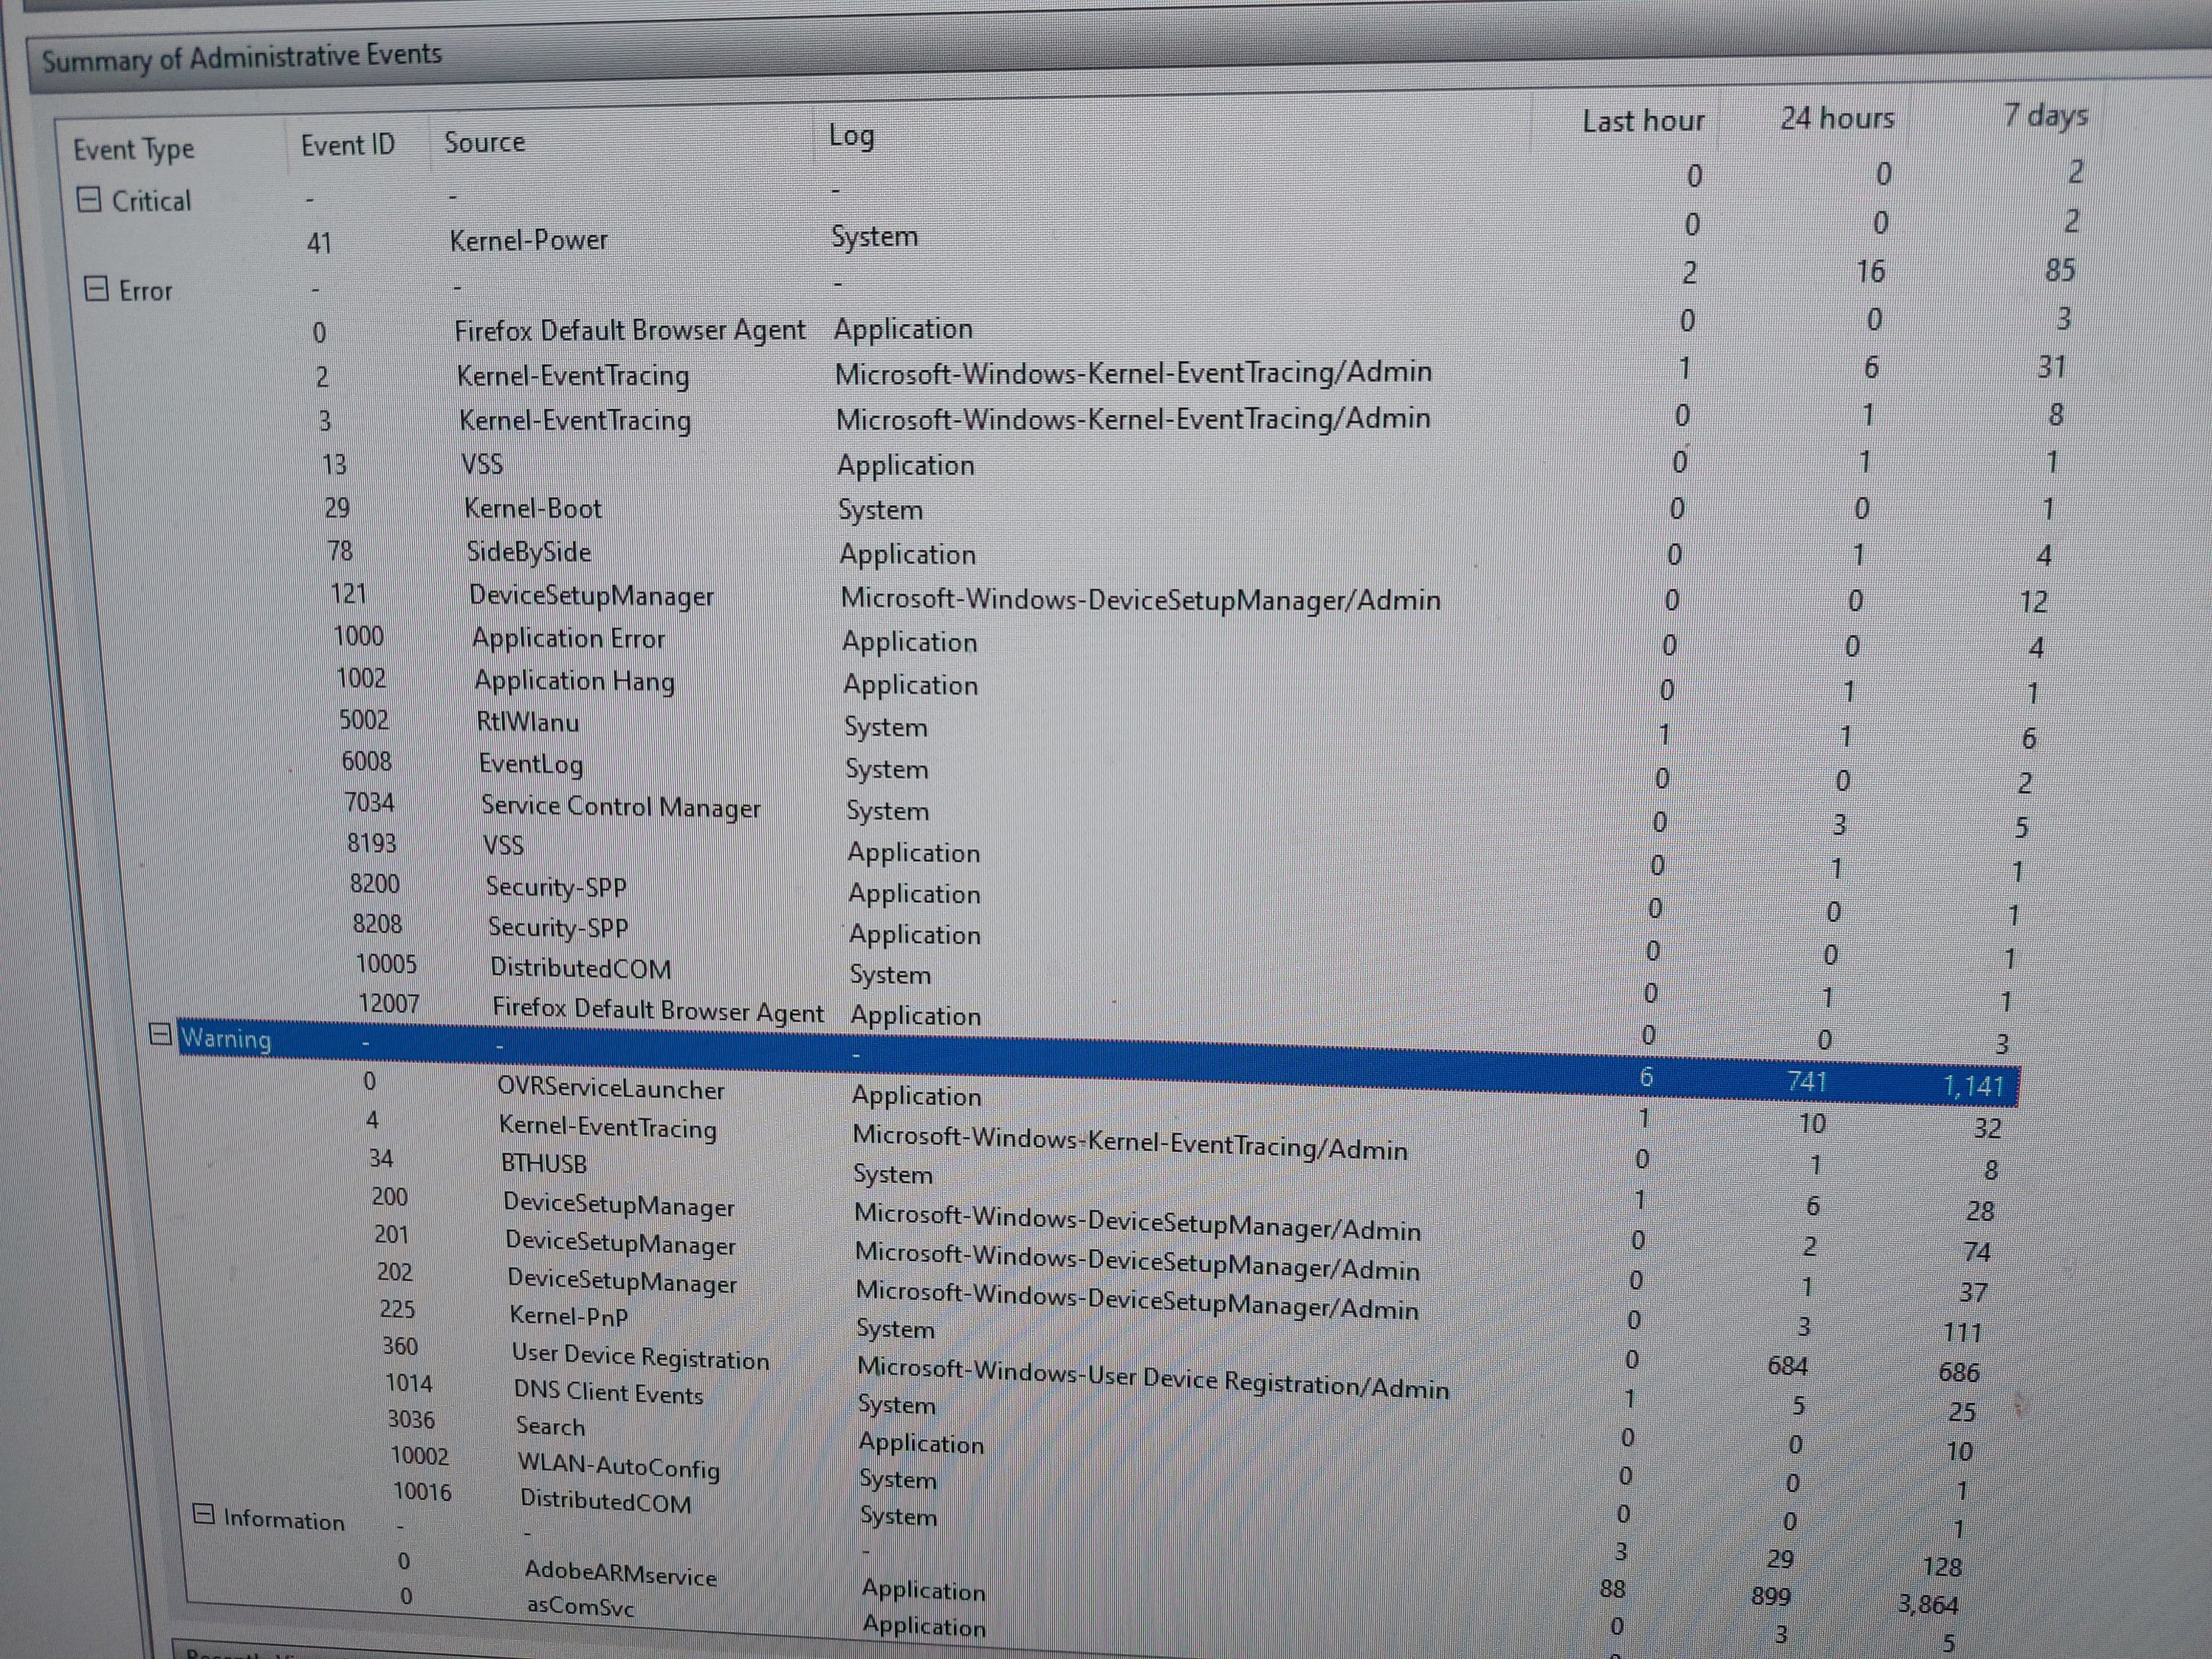Viewport: 2212px width, 1659px height.
Task: Select the Application Hang 1002 row
Action: 574,681
